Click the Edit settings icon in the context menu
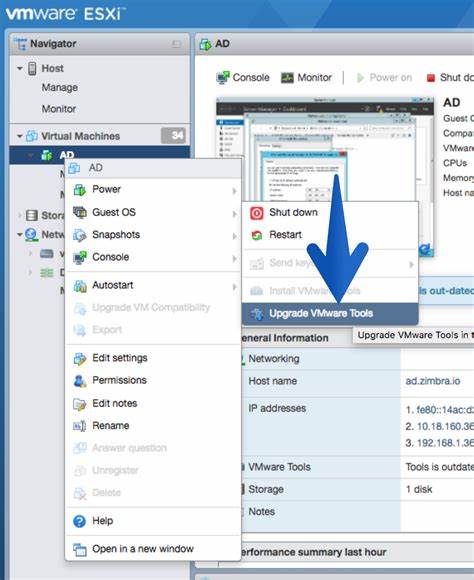474x580 pixels. point(80,358)
